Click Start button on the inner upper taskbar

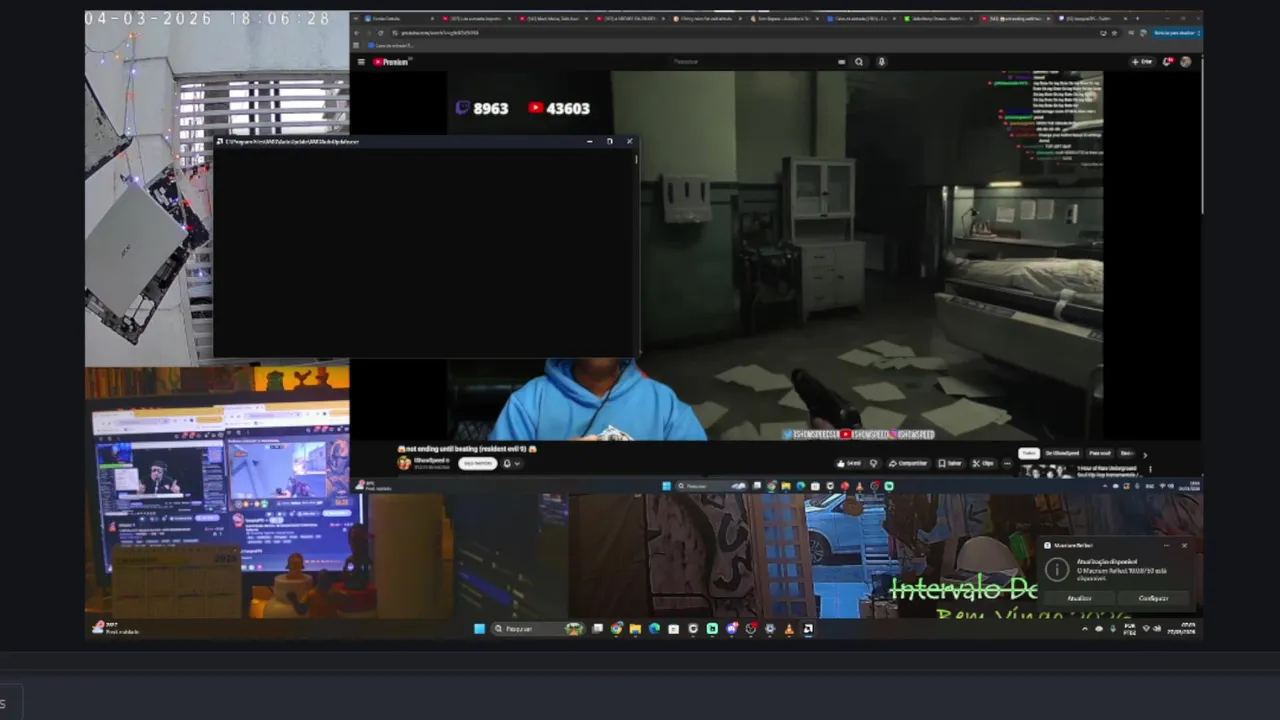click(667, 487)
